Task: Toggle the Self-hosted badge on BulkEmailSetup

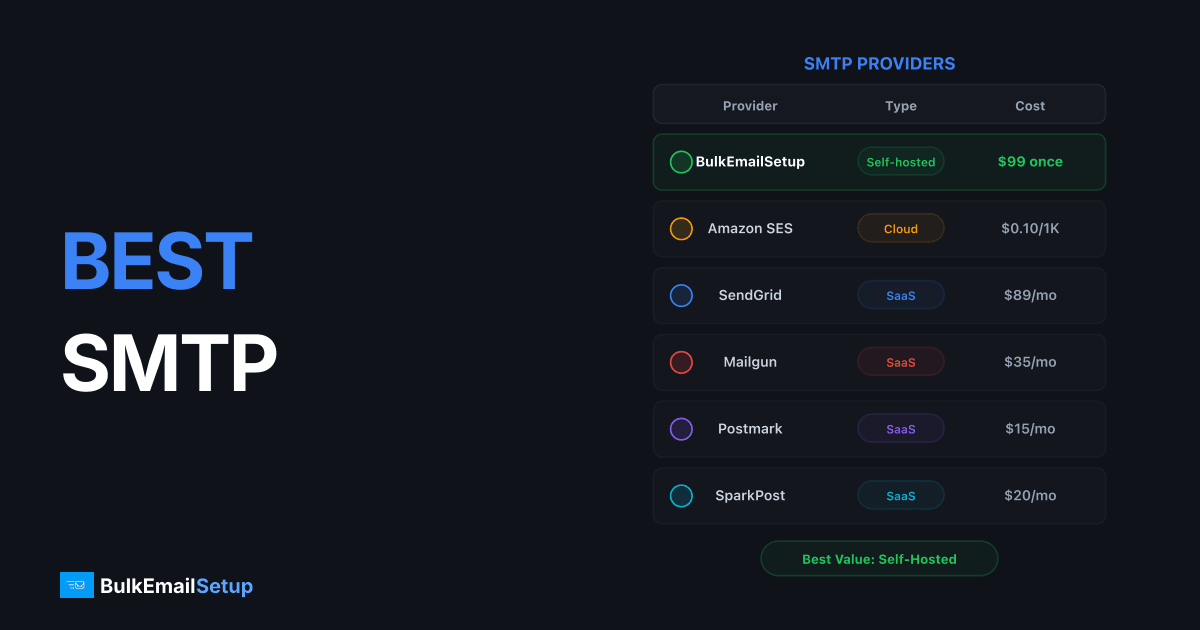Action: (x=900, y=161)
